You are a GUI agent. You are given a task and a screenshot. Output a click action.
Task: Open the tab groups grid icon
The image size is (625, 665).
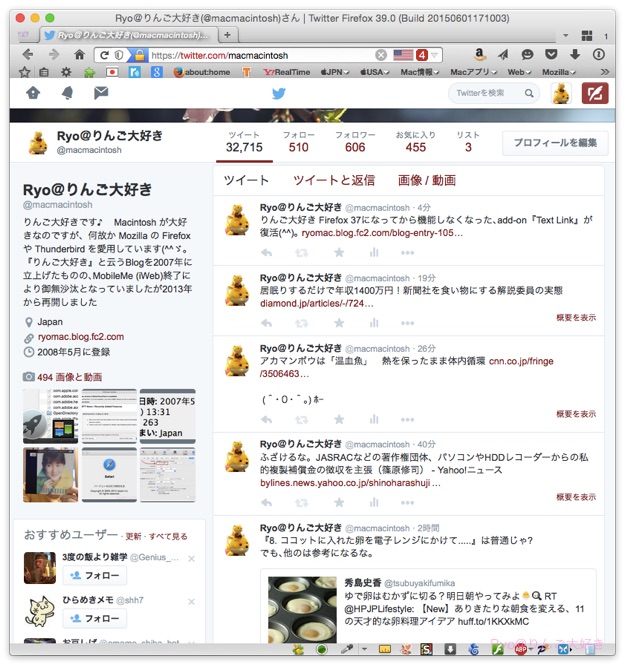(587, 36)
